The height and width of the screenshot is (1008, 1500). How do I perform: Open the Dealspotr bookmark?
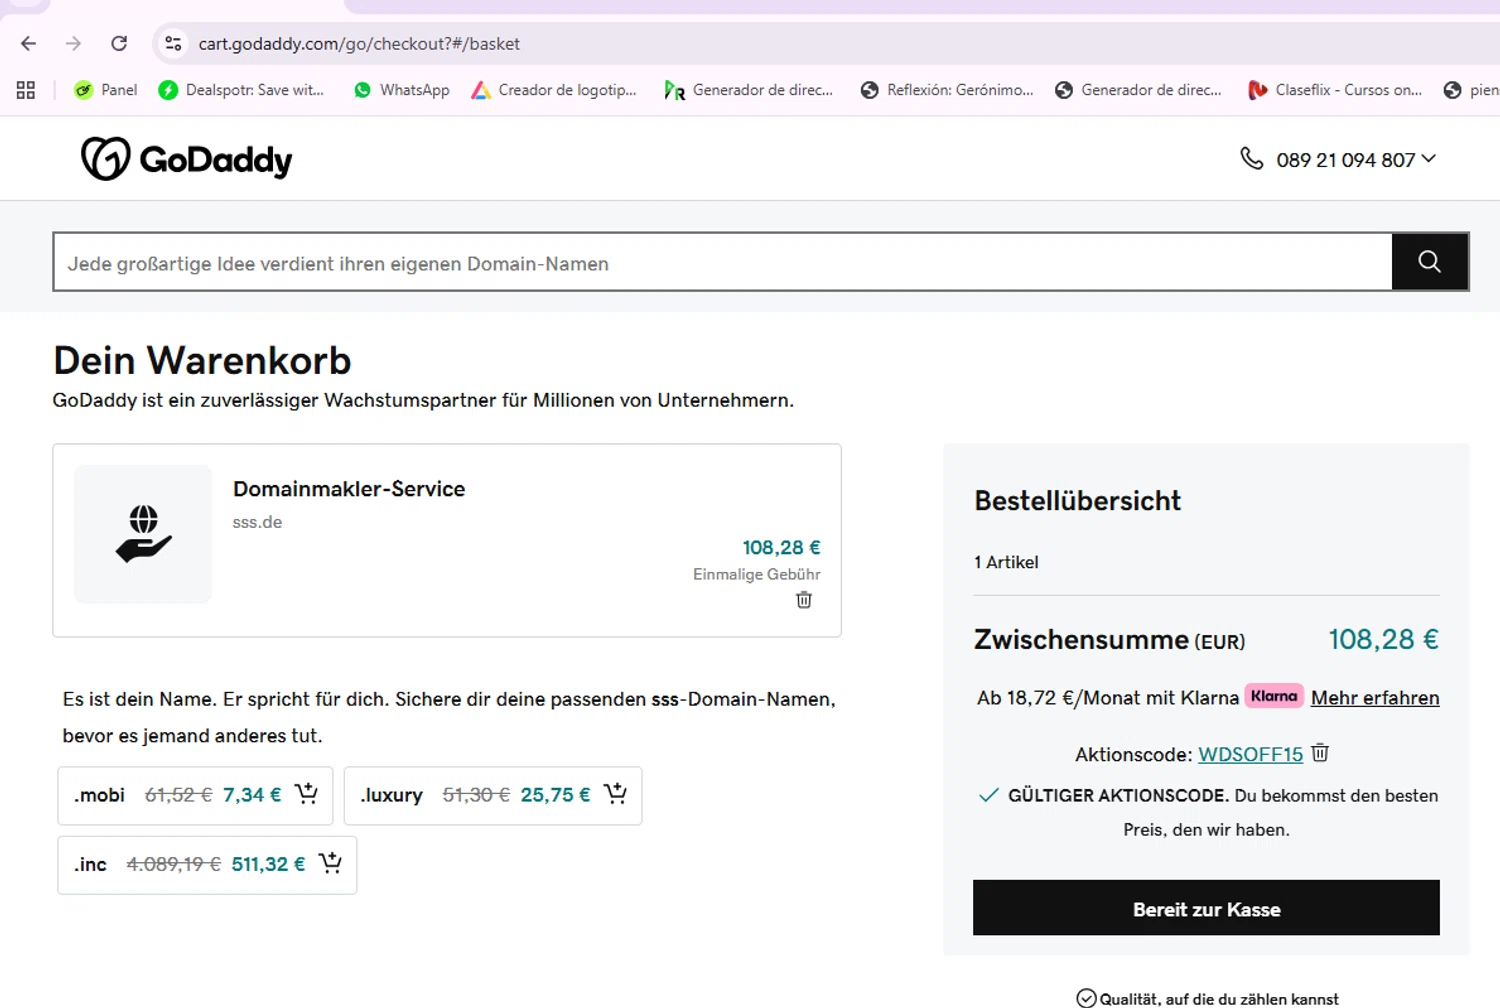pyautogui.click(x=241, y=90)
